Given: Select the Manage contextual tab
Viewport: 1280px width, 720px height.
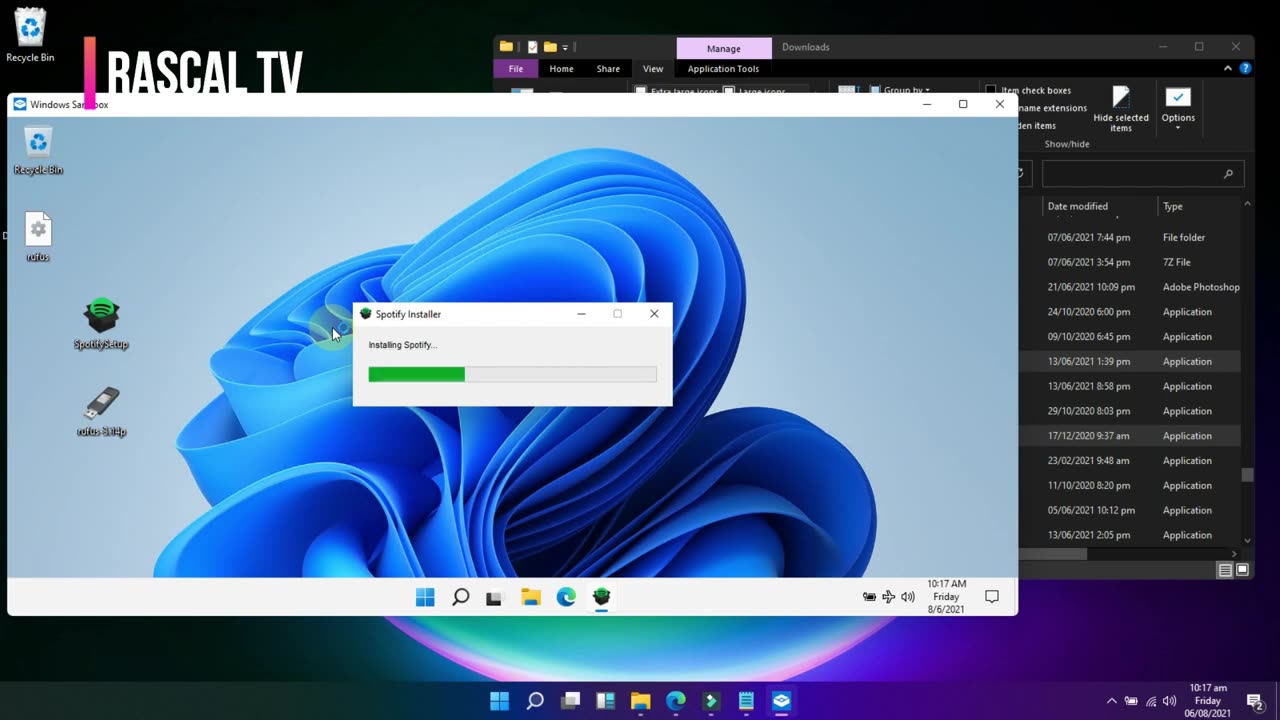Looking at the screenshot, I should [724, 48].
